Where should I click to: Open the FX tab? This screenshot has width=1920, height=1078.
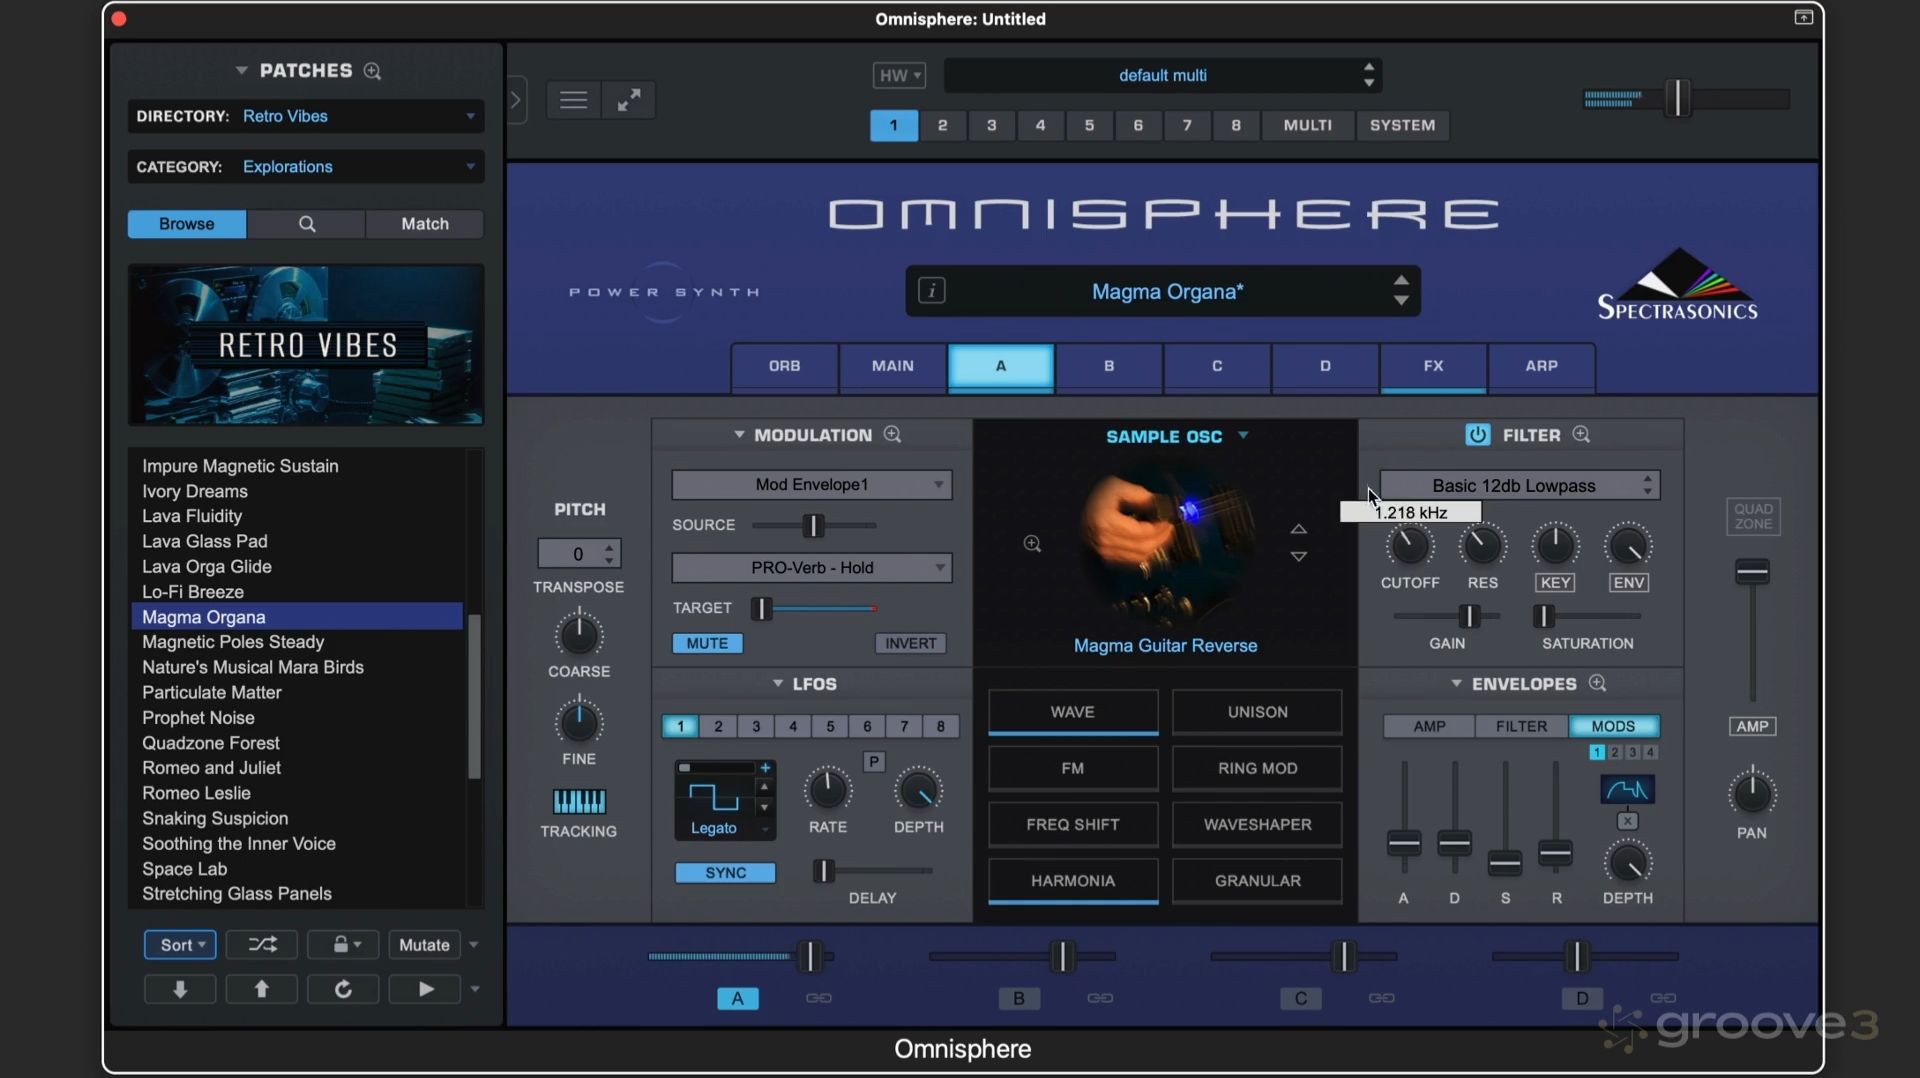click(1434, 366)
